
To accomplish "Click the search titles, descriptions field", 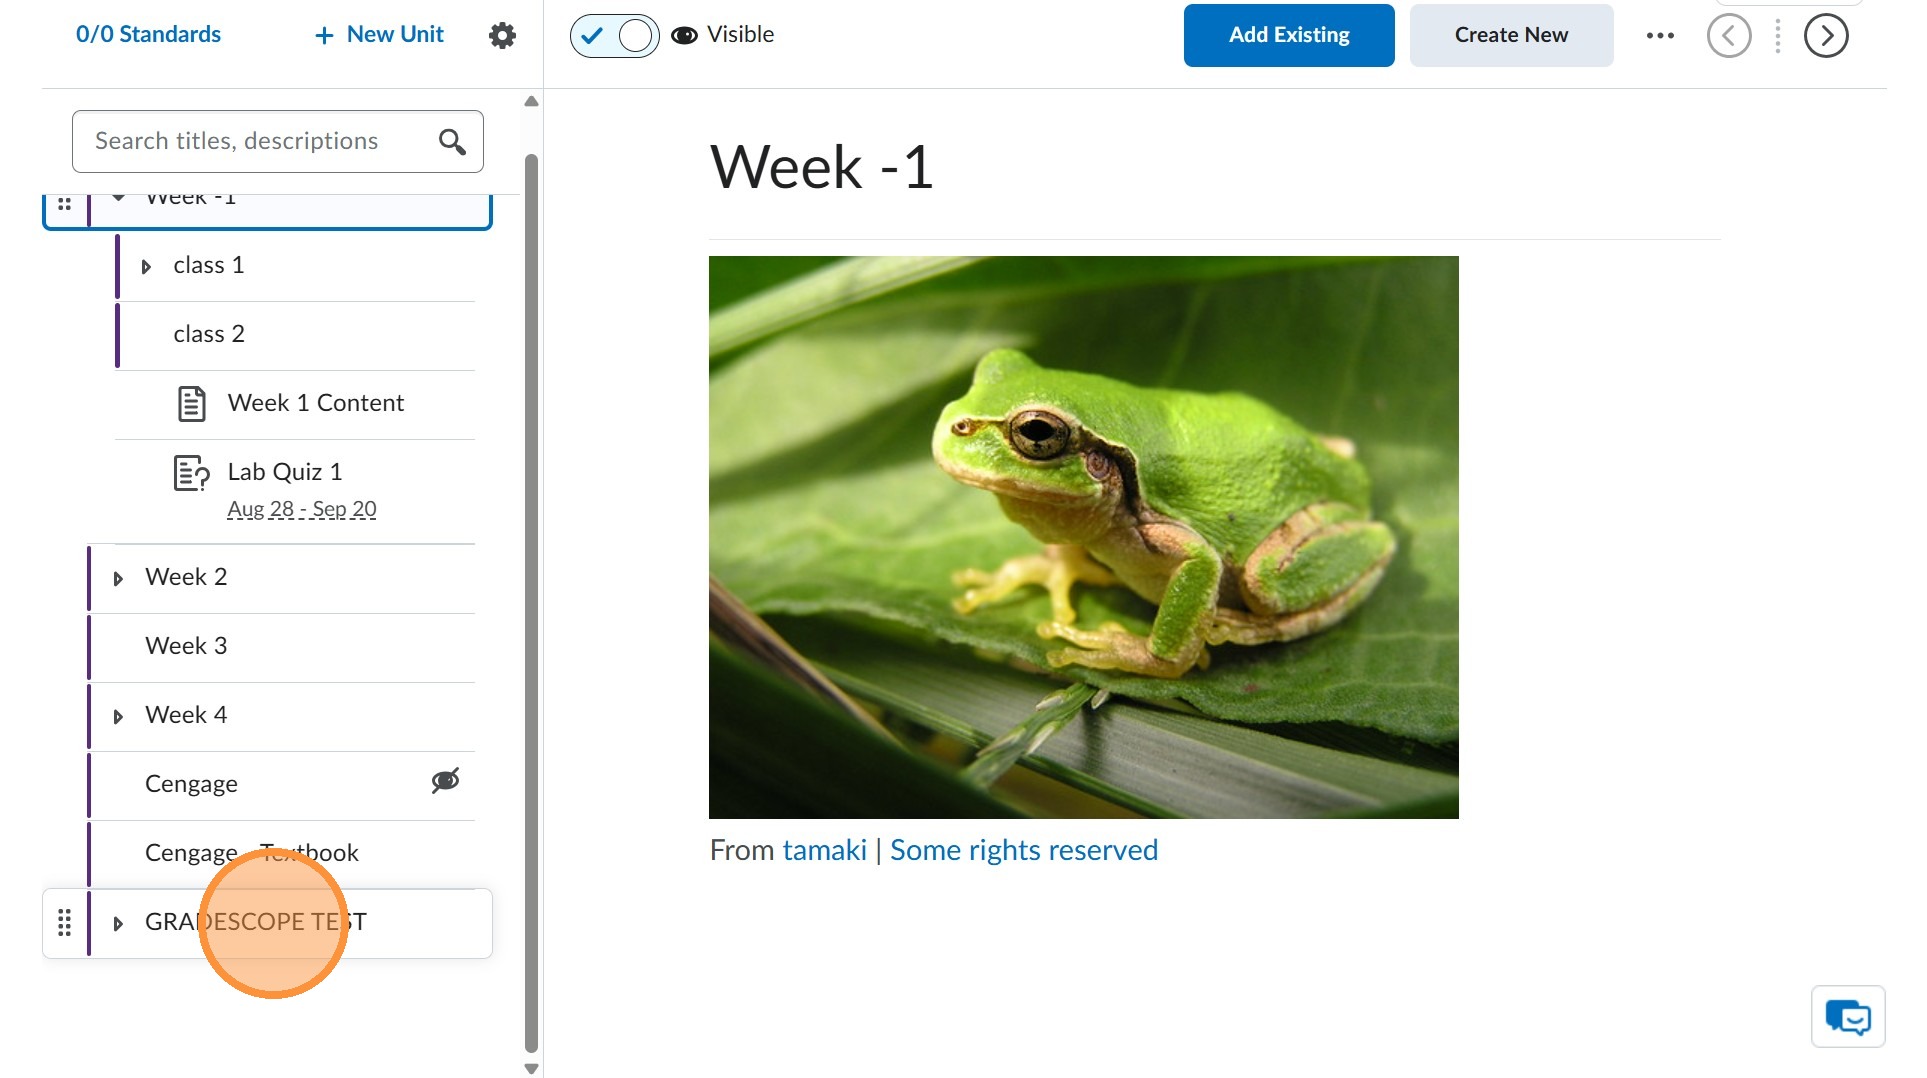I will click(x=255, y=142).
